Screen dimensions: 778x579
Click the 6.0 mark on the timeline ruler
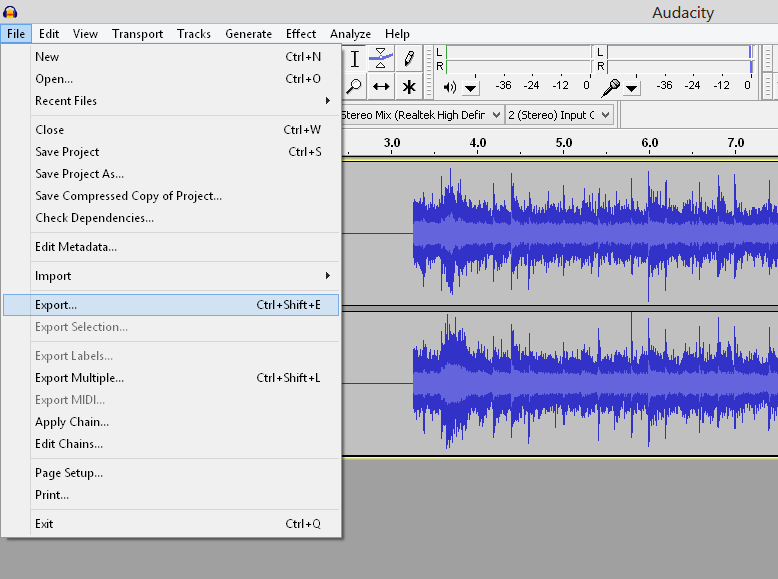click(x=649, y=143)
